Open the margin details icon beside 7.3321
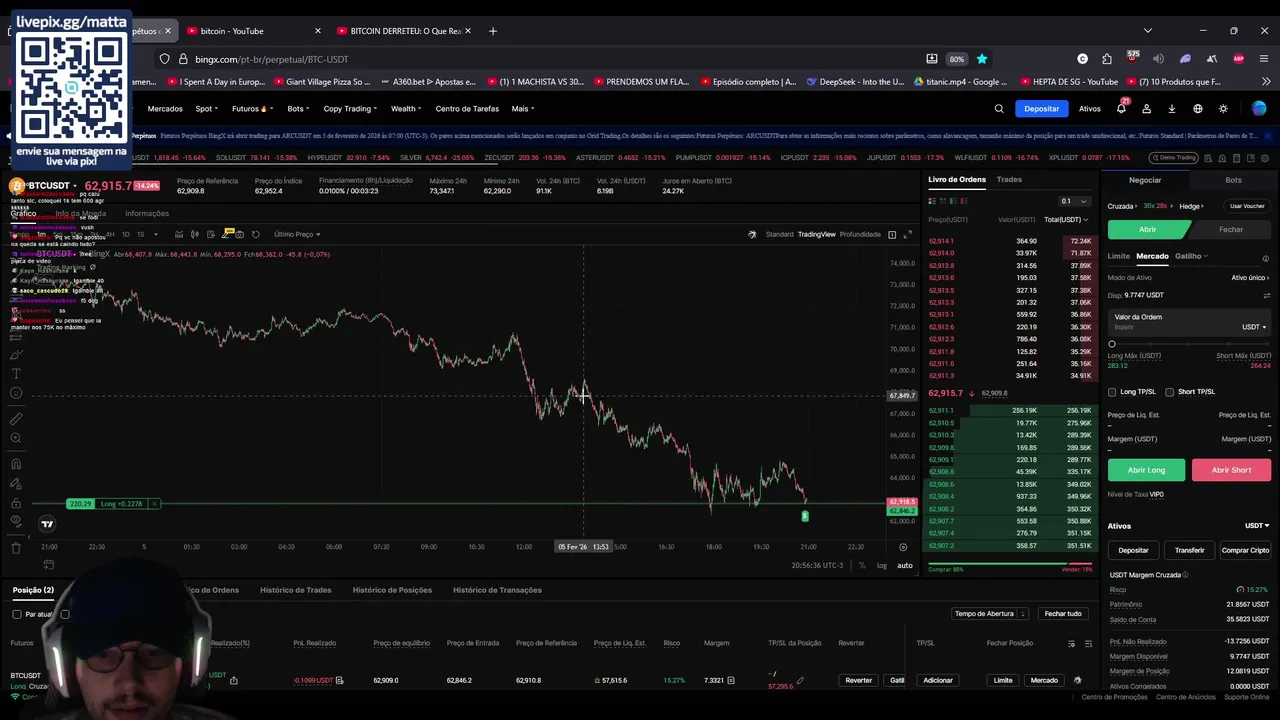 coord(731,680)
